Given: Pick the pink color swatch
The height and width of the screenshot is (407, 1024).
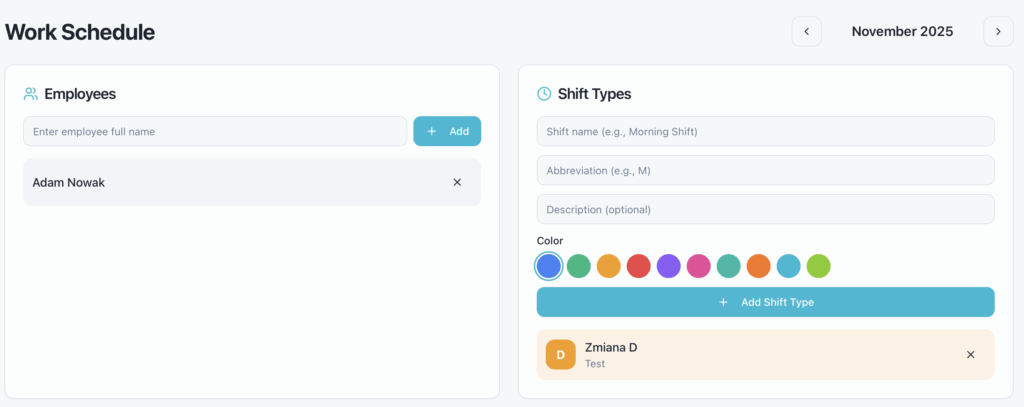Looking at the screenshot, I should click(x=698, y=266).
